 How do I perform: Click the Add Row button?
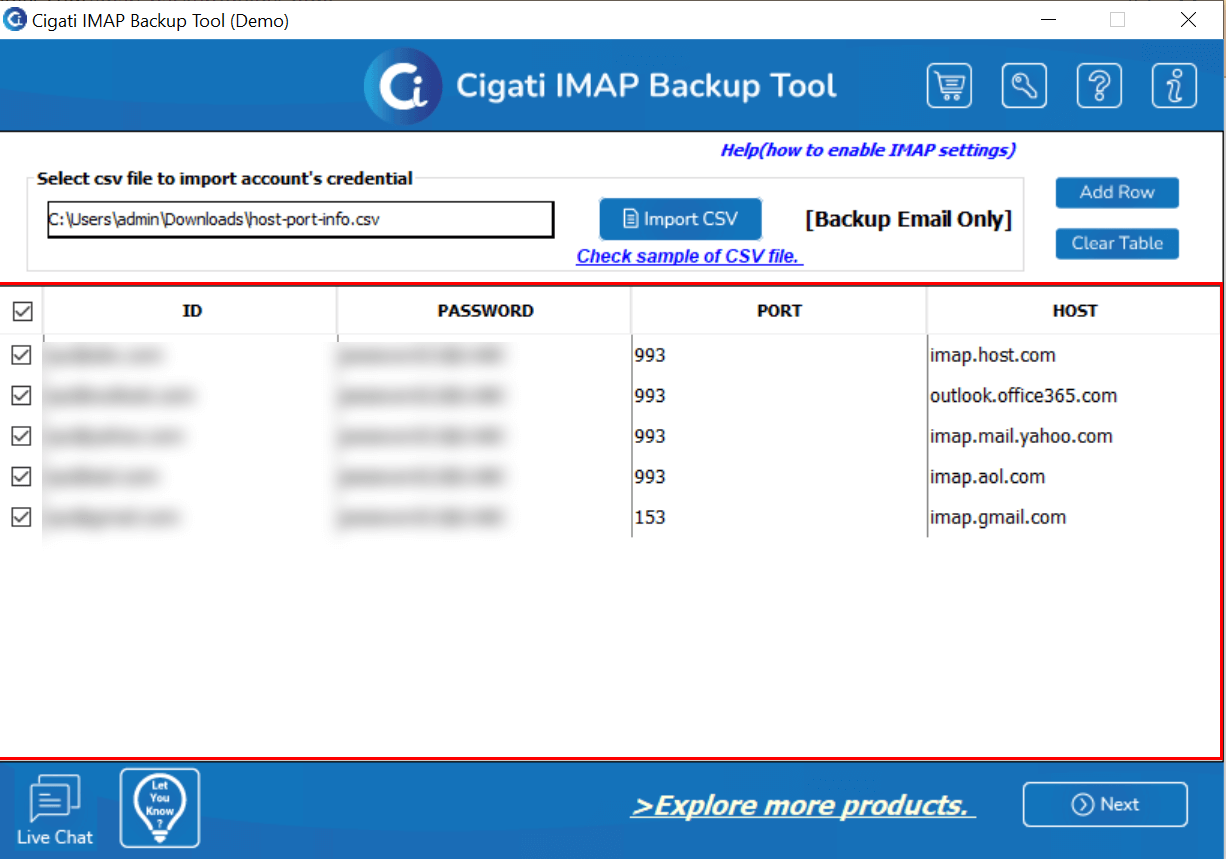click(1117, 193)
